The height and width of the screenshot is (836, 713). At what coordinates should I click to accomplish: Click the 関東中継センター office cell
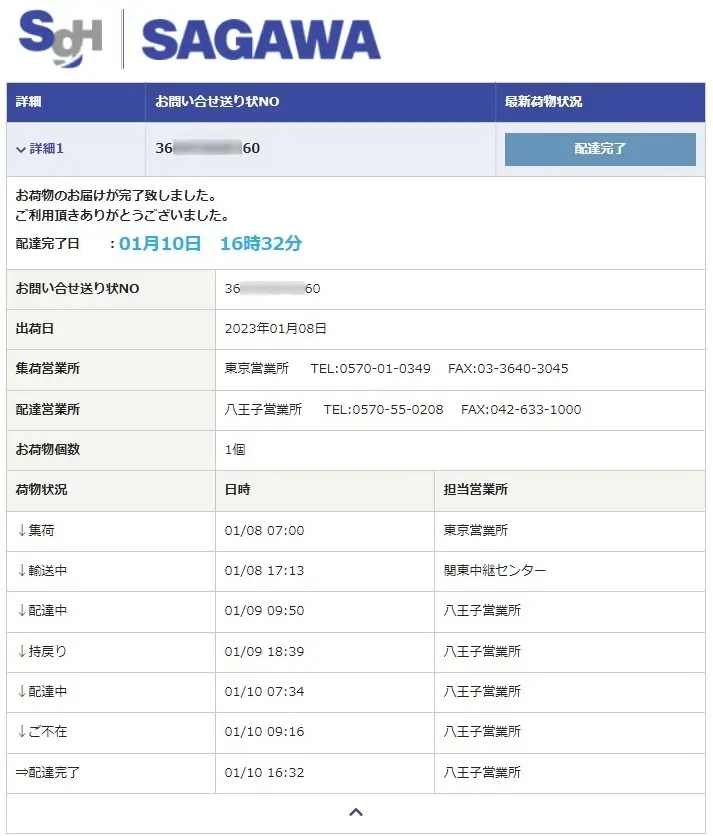pyautogui.click(x=495, y=571)
